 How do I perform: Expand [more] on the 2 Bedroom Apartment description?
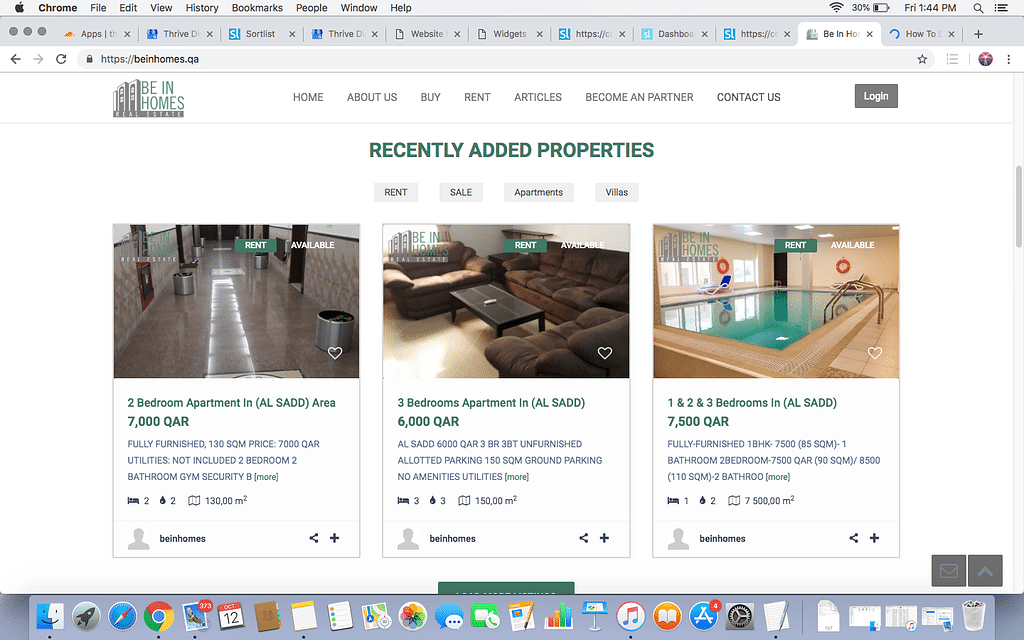pos(266,477)
